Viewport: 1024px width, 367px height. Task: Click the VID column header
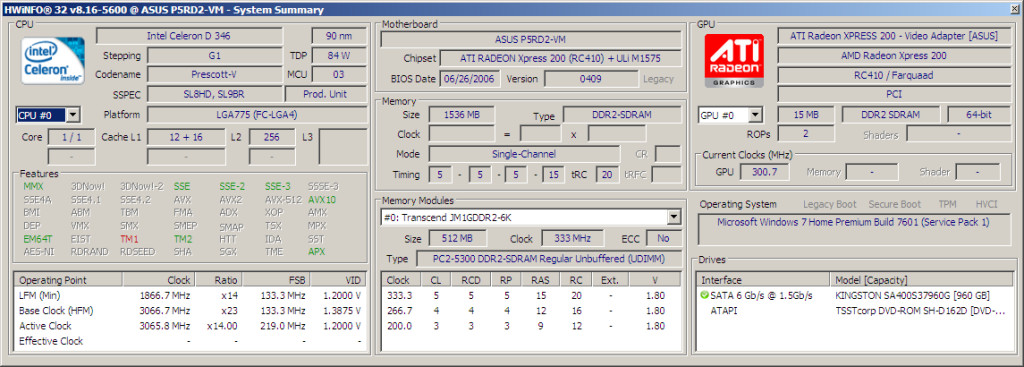point(337,280)
